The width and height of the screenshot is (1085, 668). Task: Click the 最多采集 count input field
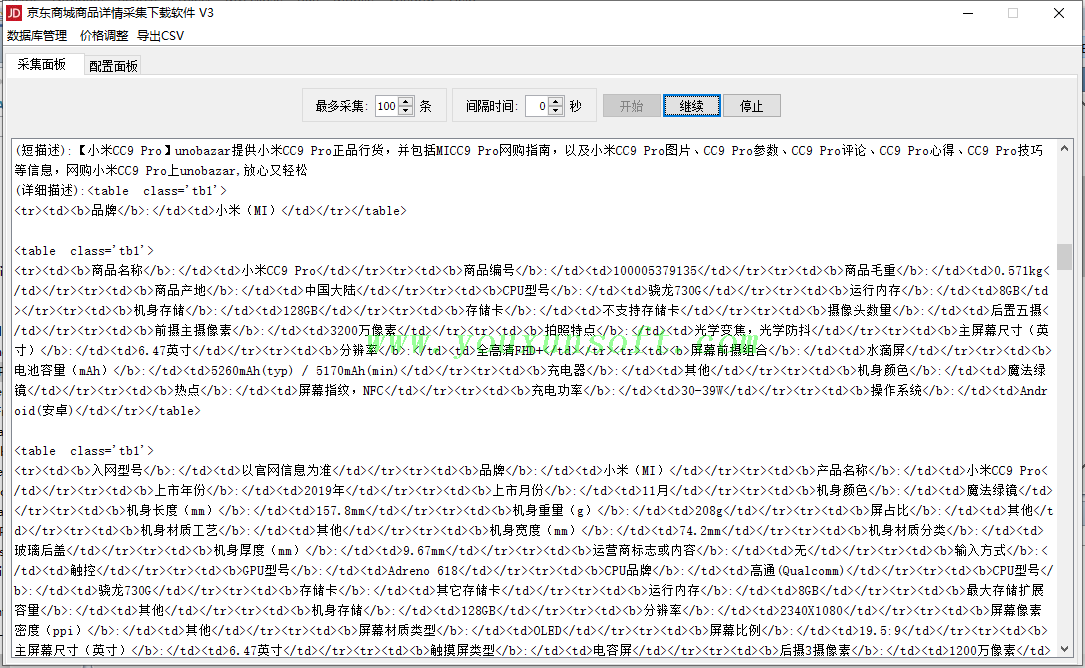pyautogui.click(x=387, y=106)
